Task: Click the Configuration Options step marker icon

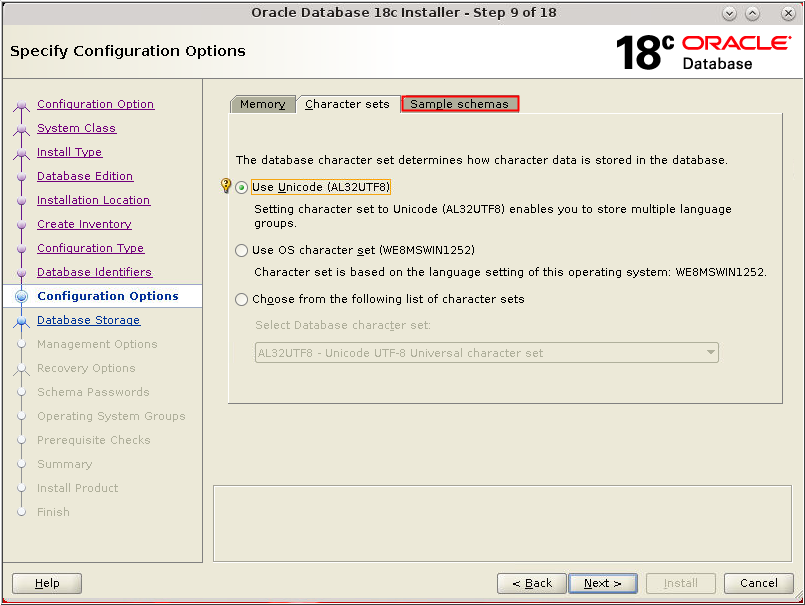Action: coord(22,296)
